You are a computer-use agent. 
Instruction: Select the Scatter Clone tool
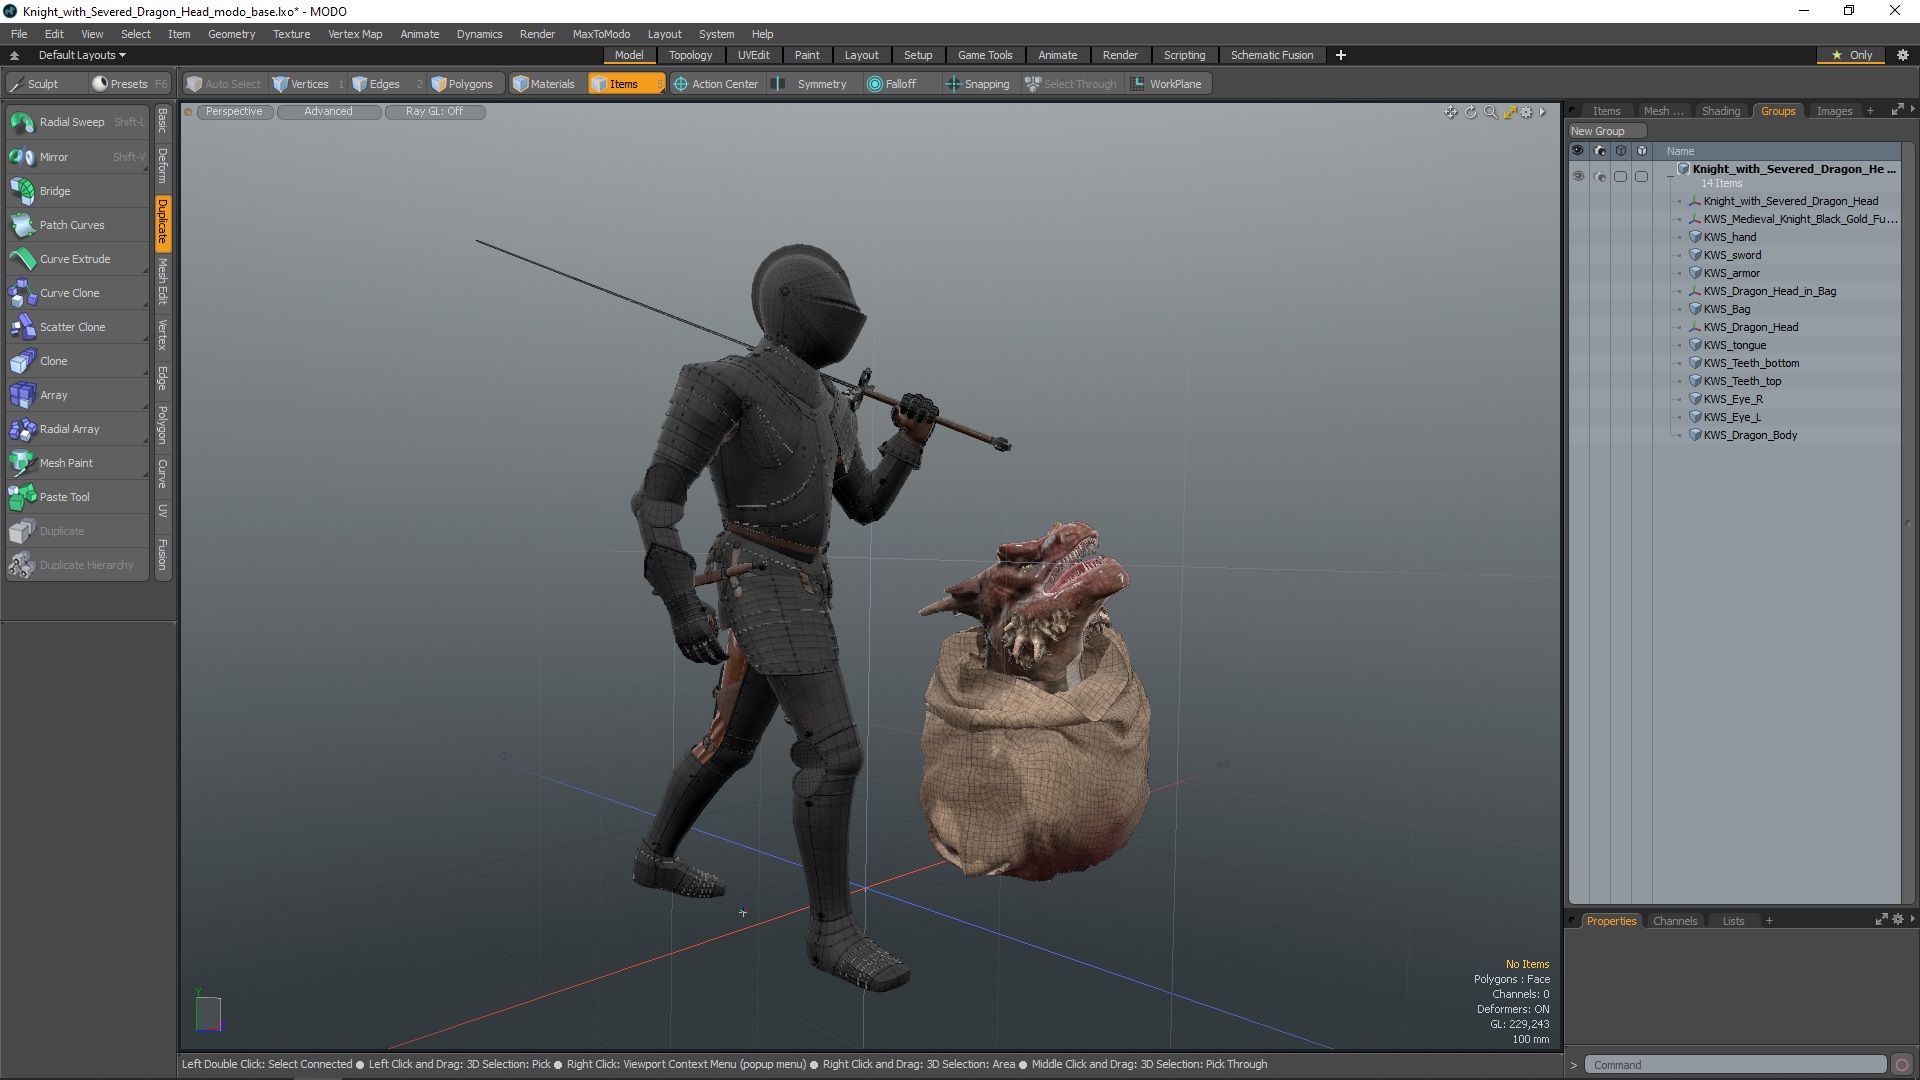pos(77,327)
